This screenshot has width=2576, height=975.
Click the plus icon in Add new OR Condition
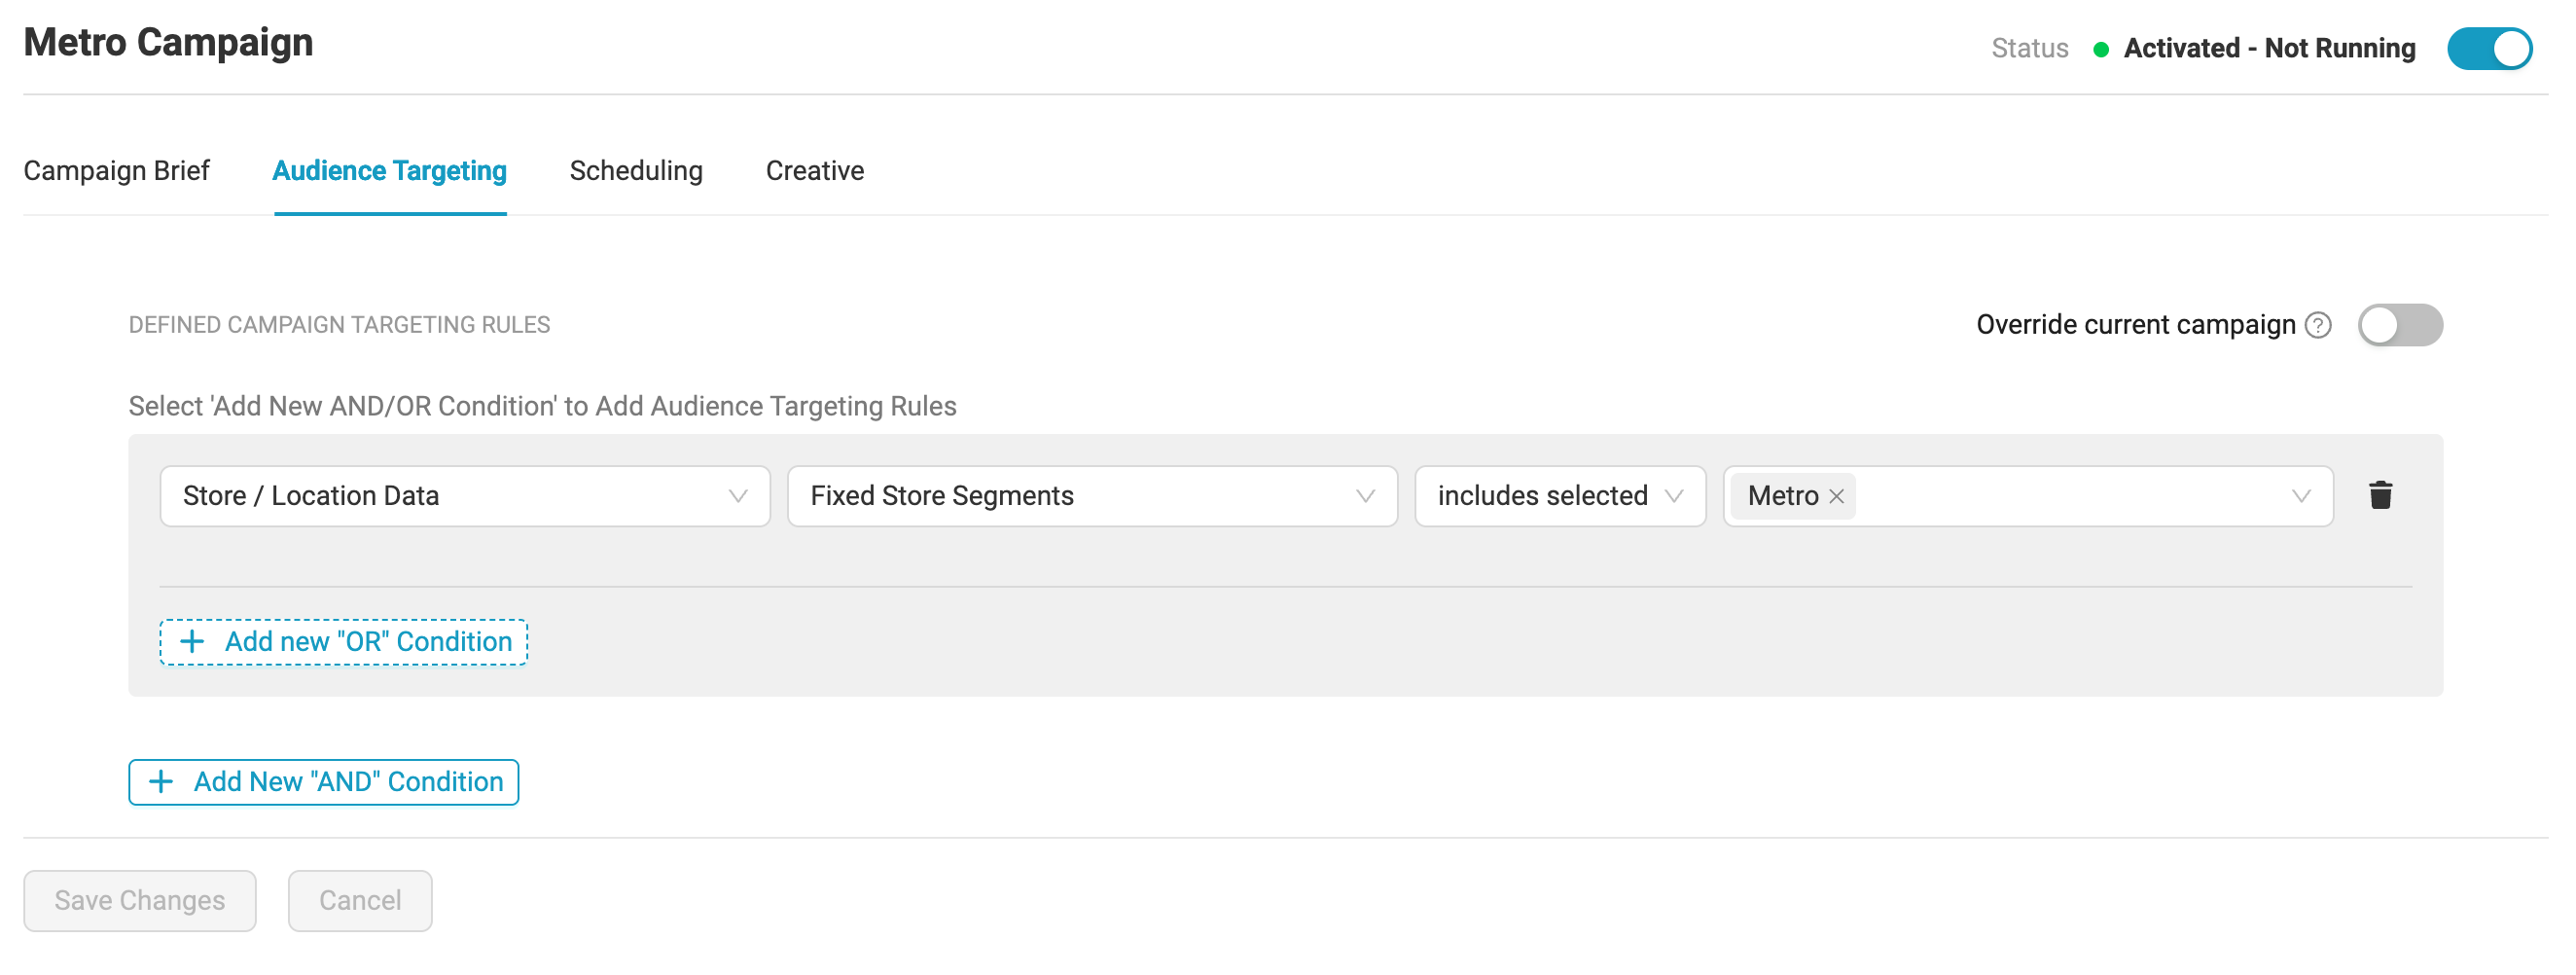pyautogui.click(x=192, y=642)
